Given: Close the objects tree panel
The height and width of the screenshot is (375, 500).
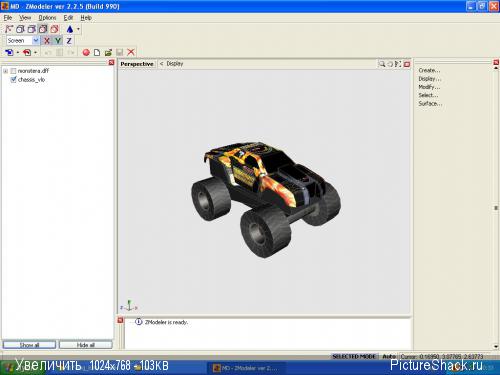Looking at the screenshot, I should [x=111, y=62].
